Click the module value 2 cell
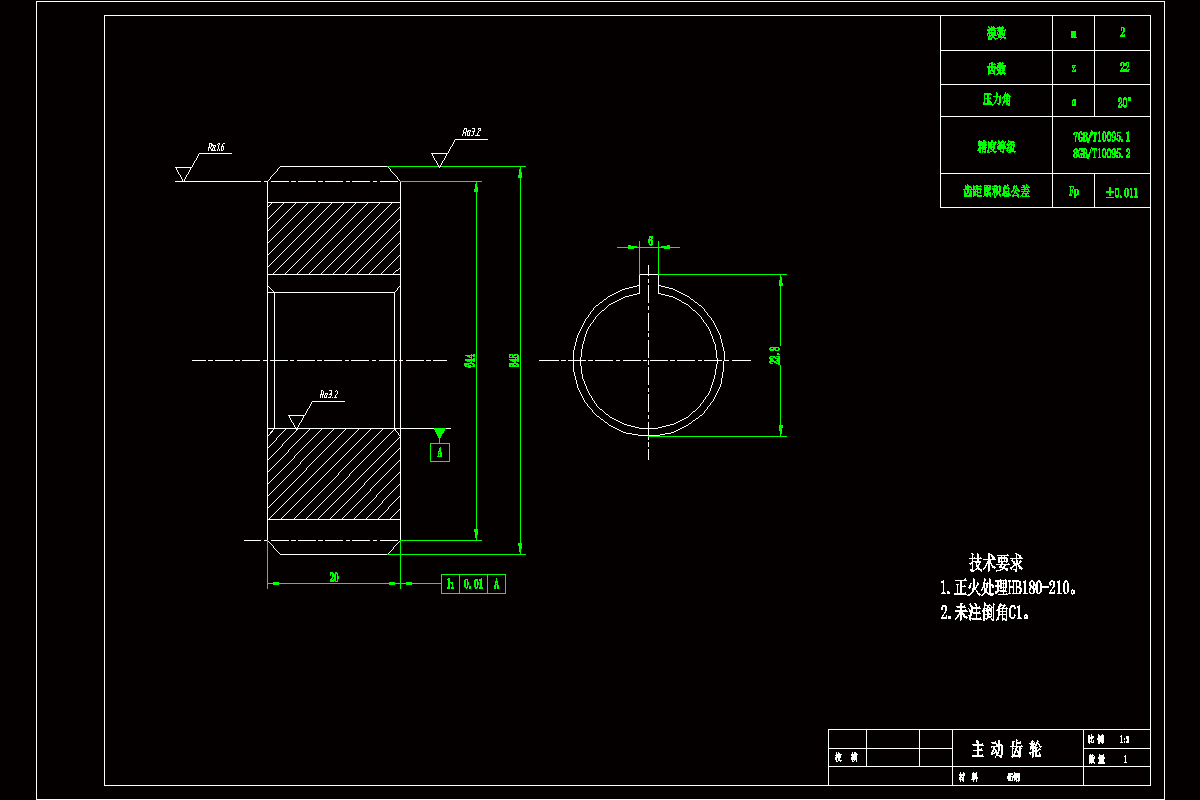The image size is (1200, 800). (x=1123, y=33)
